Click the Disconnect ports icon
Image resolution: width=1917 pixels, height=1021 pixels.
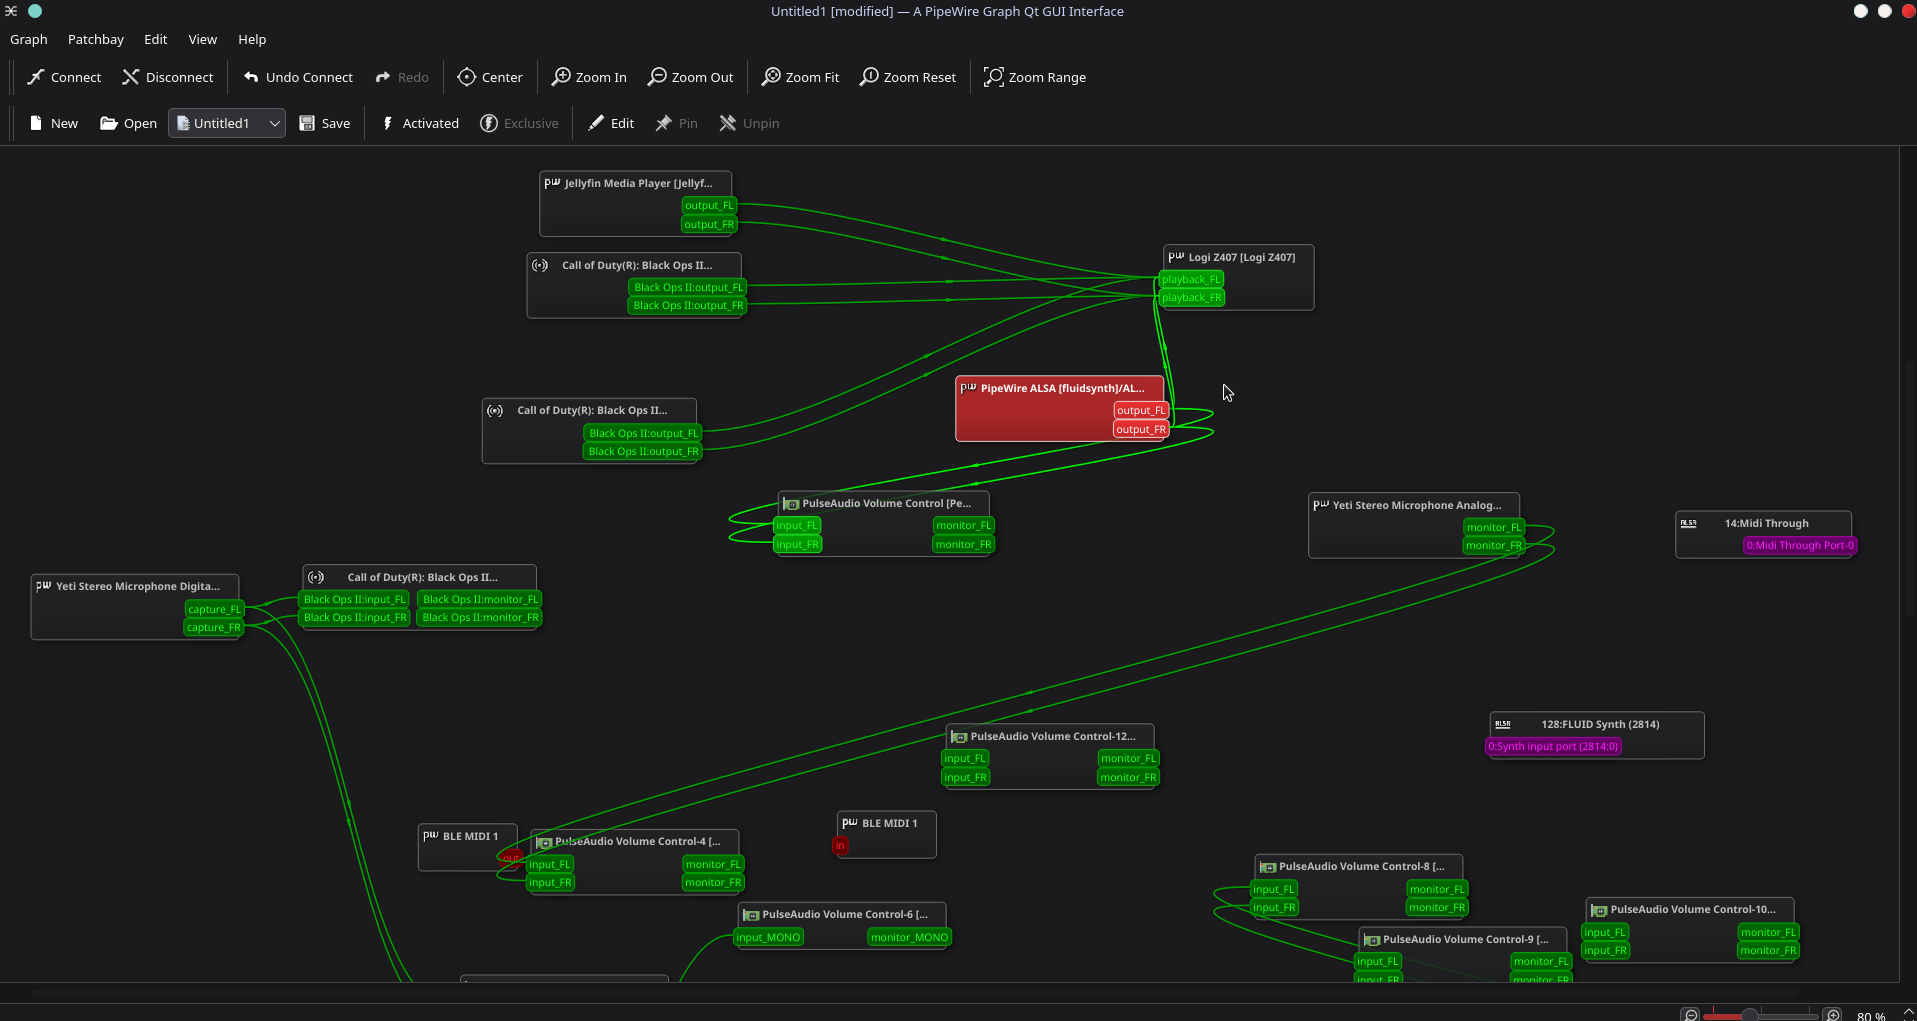point(131,77)
